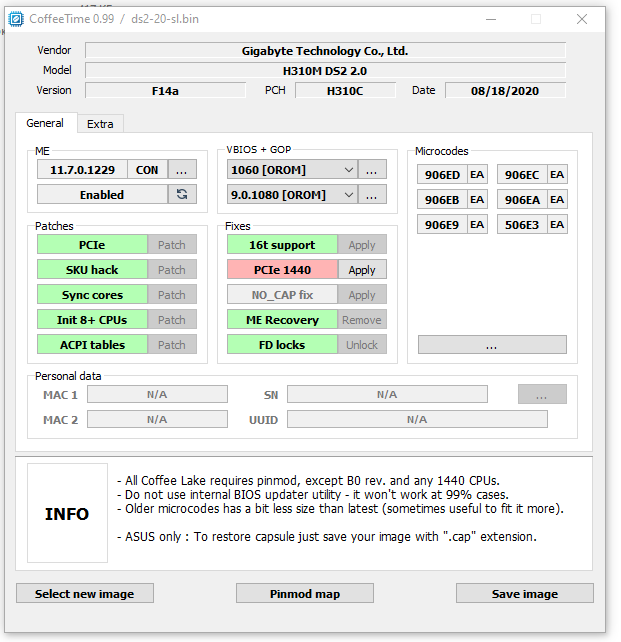
Task: Select microcode 906EC entry
Action: pos(522,174)
